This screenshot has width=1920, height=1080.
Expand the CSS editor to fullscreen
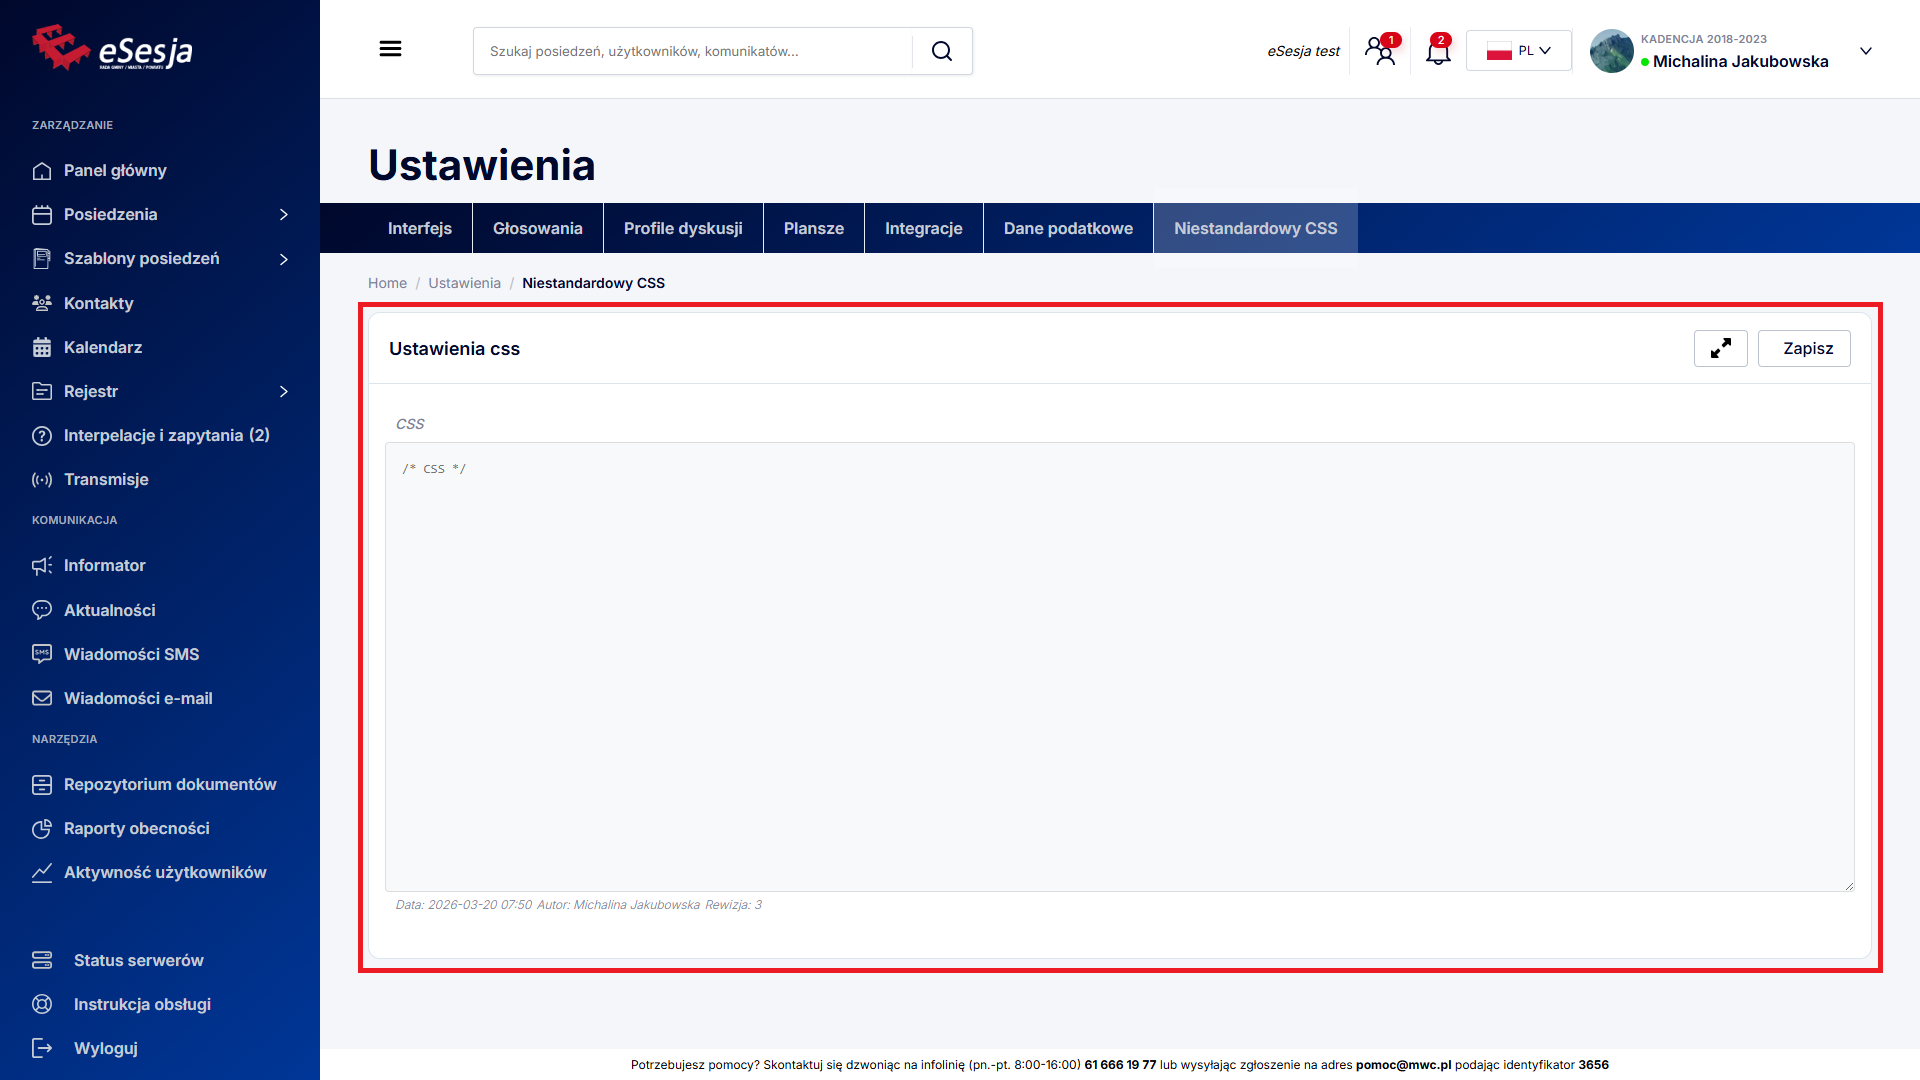(x=1720, y=348)
